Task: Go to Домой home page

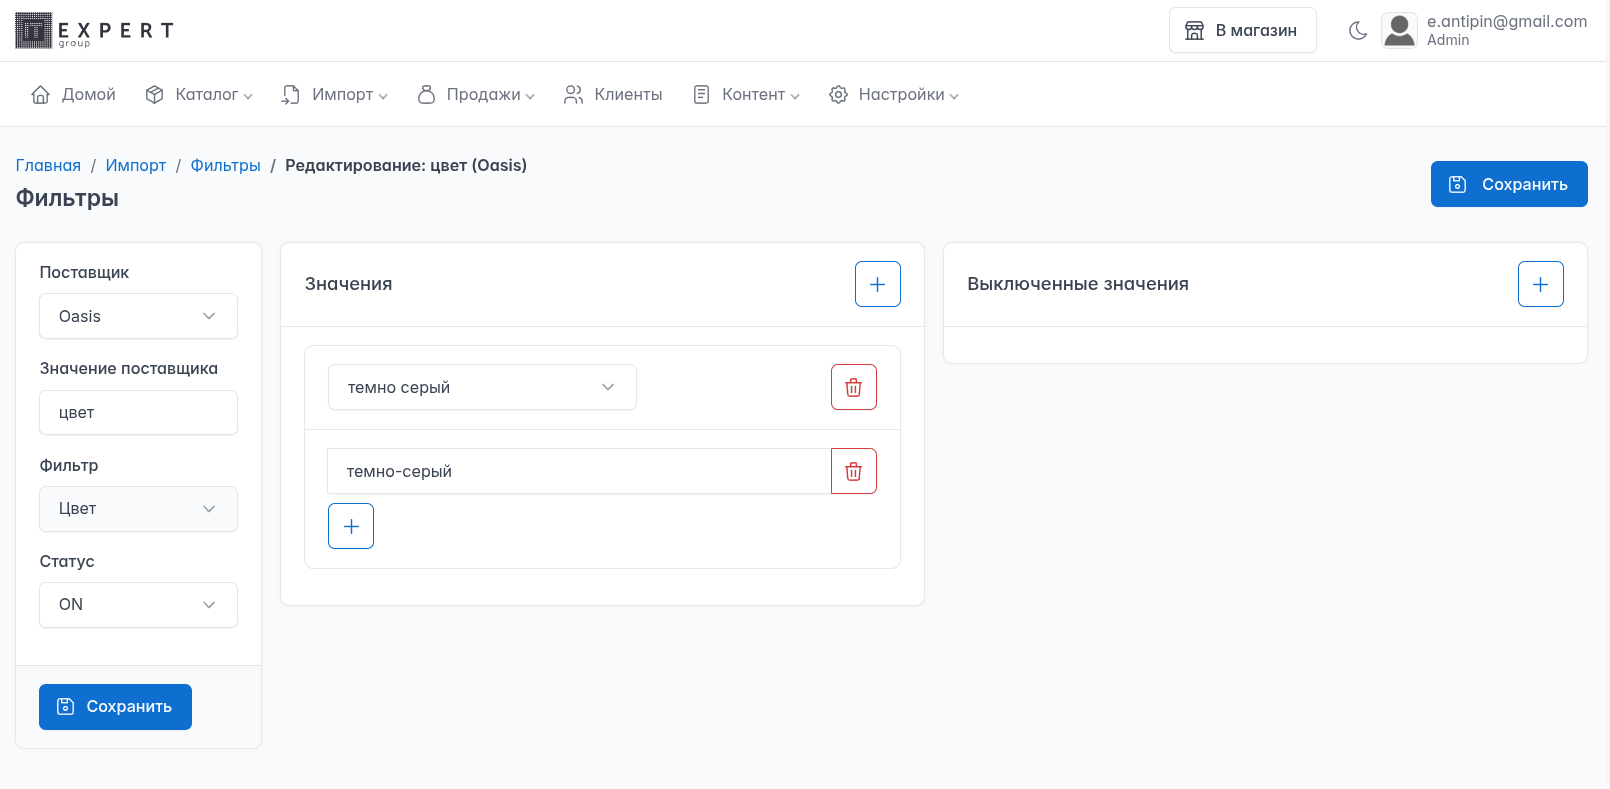Action: [75, 94]
